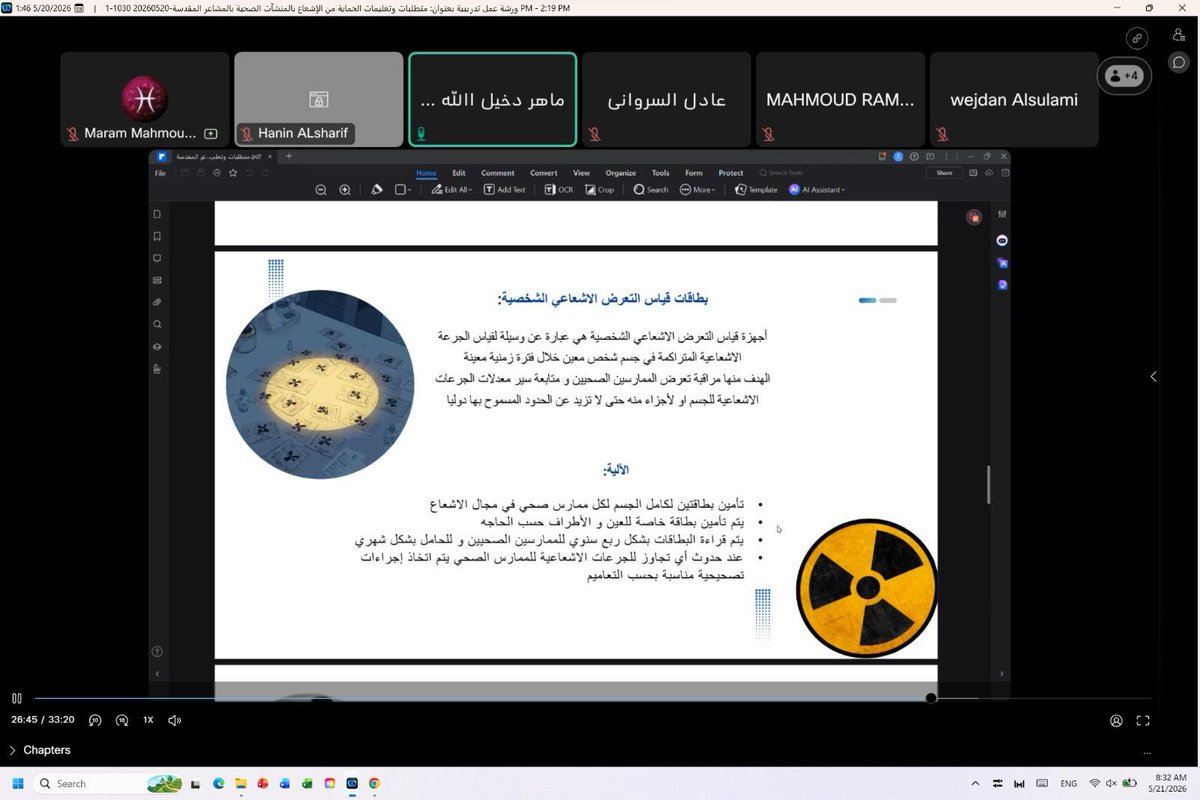The image size is (1200, 800).
Task: Open the comments sidebar icon
Action: pyautogui.click(x=157, y=258)
